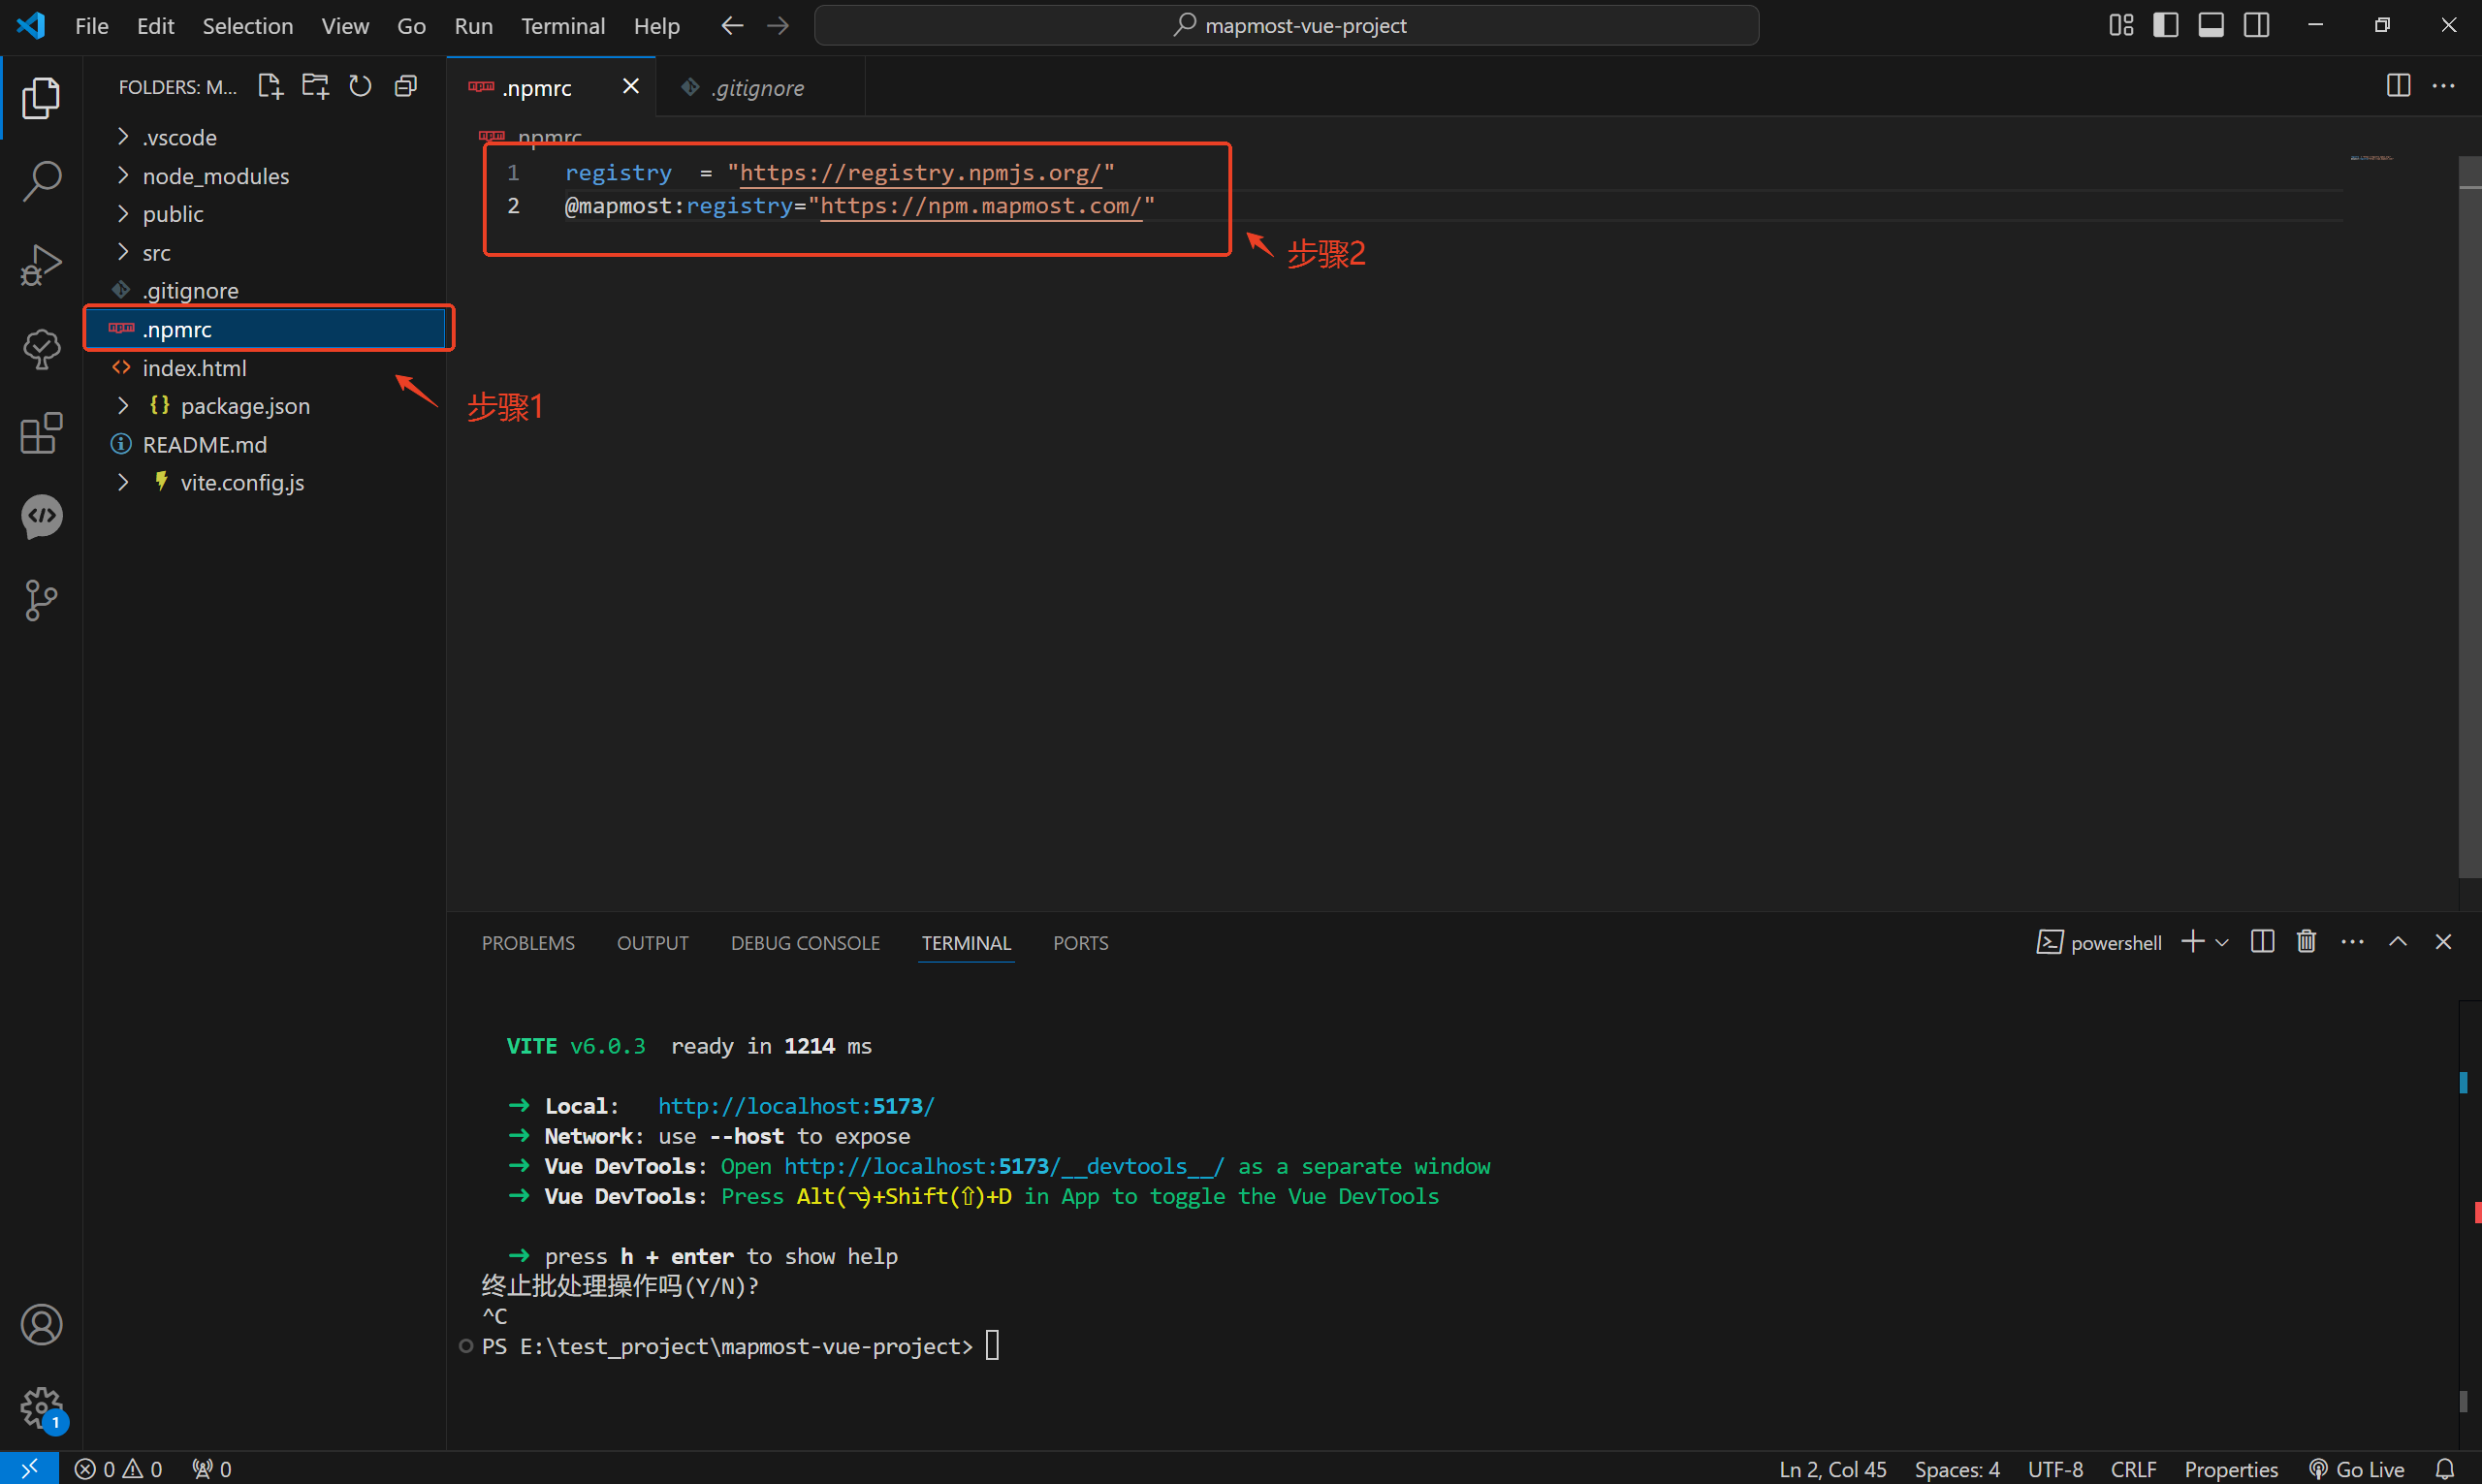Open the chat code assistant icon
The image size is (2482, 1484).
click(41, 517)
